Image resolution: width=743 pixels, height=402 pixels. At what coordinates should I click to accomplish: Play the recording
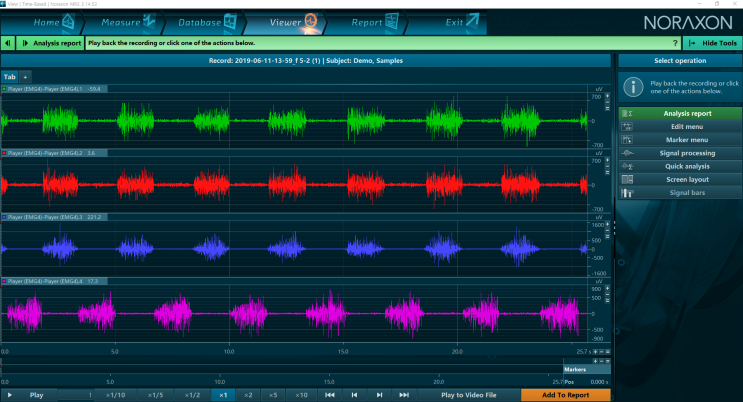click(29, 395)
